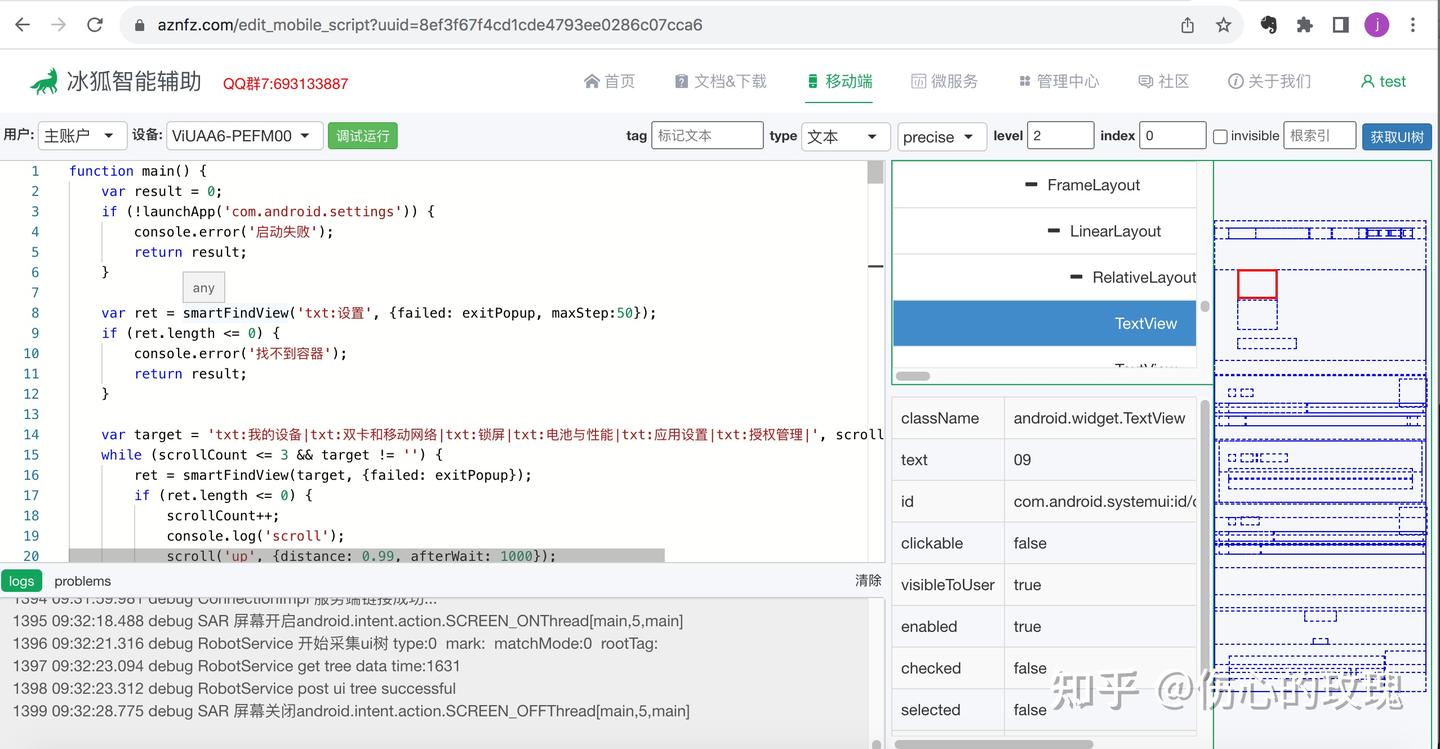Select the 移动端 mobile phone icon
This screenshot has width=1440, height=749.
click(x=813, y=81)
